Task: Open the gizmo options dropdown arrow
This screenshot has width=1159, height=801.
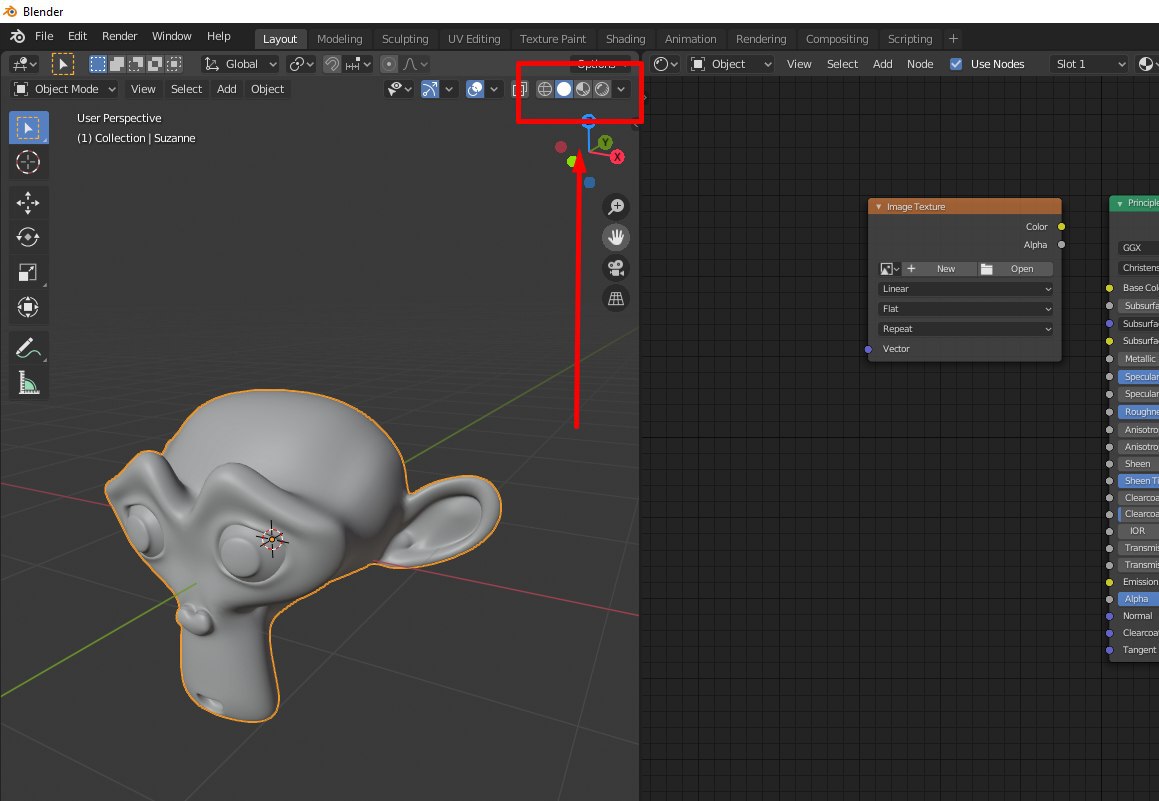Action: pos(449,89)
